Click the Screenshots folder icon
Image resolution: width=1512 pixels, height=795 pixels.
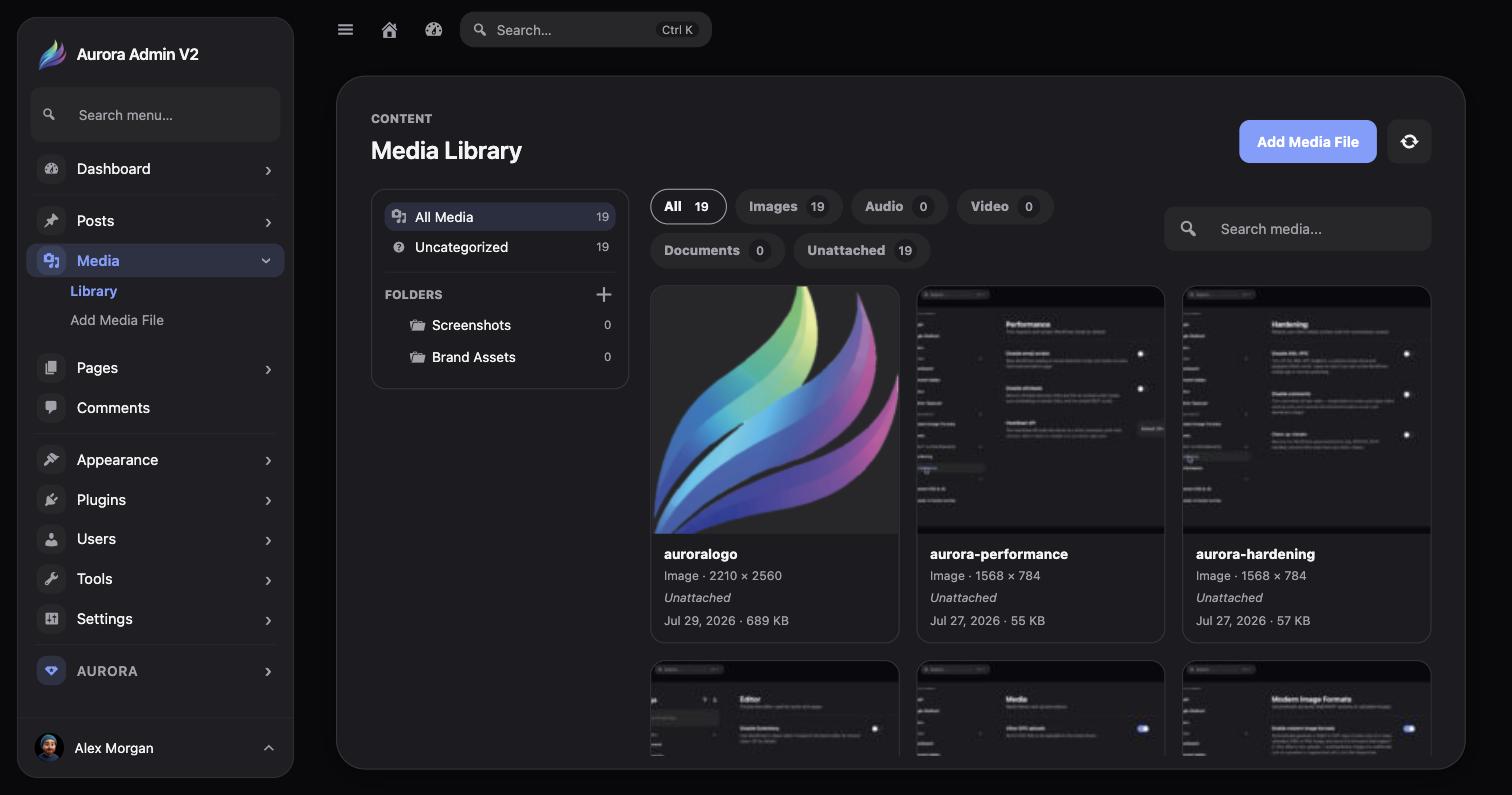(x=417, y=325)
